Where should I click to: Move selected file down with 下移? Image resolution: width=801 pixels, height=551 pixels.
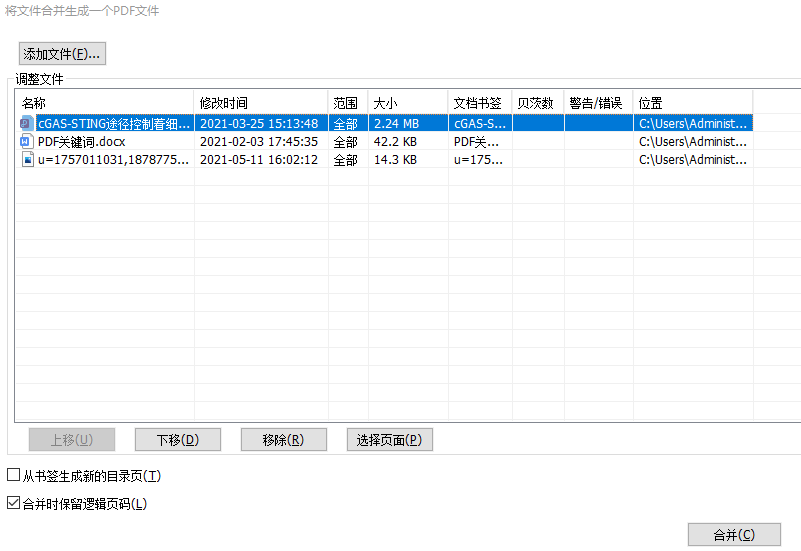[x=178, y=440]
